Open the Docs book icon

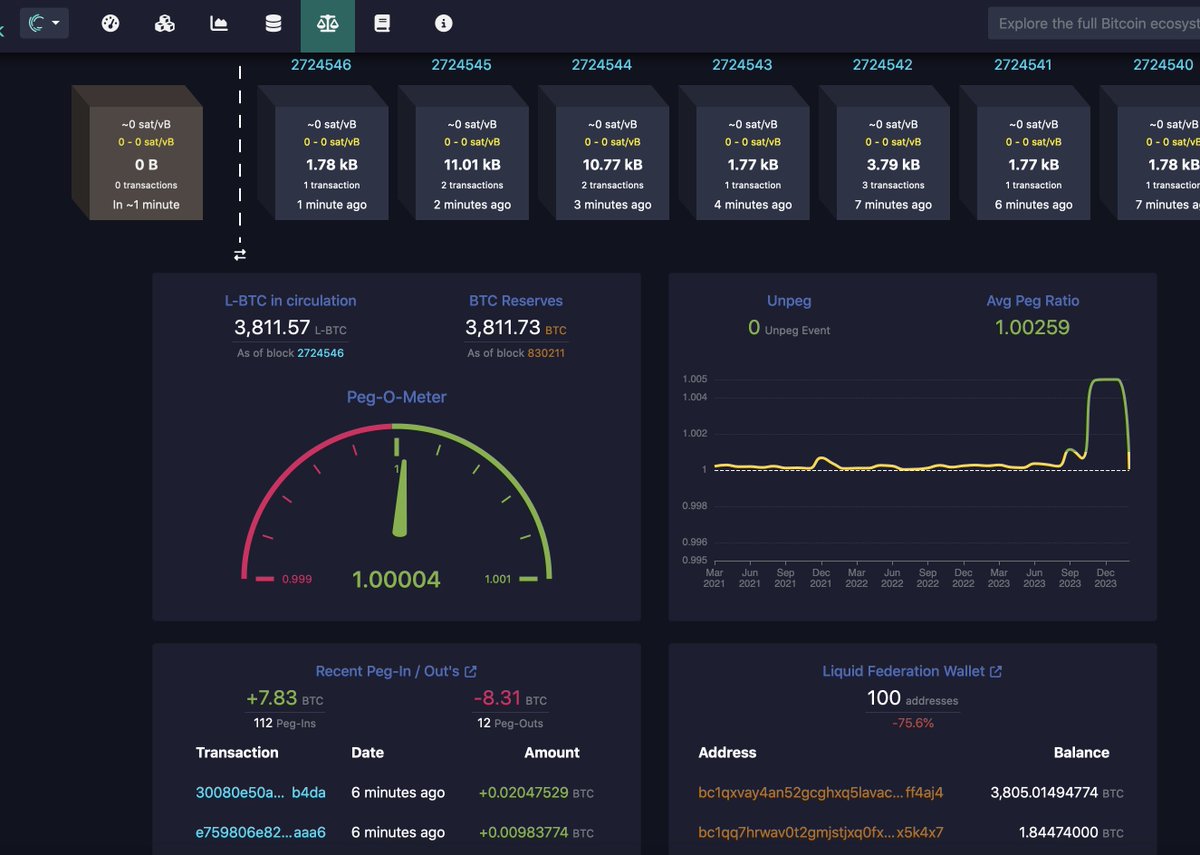click(x=381, y=23)
